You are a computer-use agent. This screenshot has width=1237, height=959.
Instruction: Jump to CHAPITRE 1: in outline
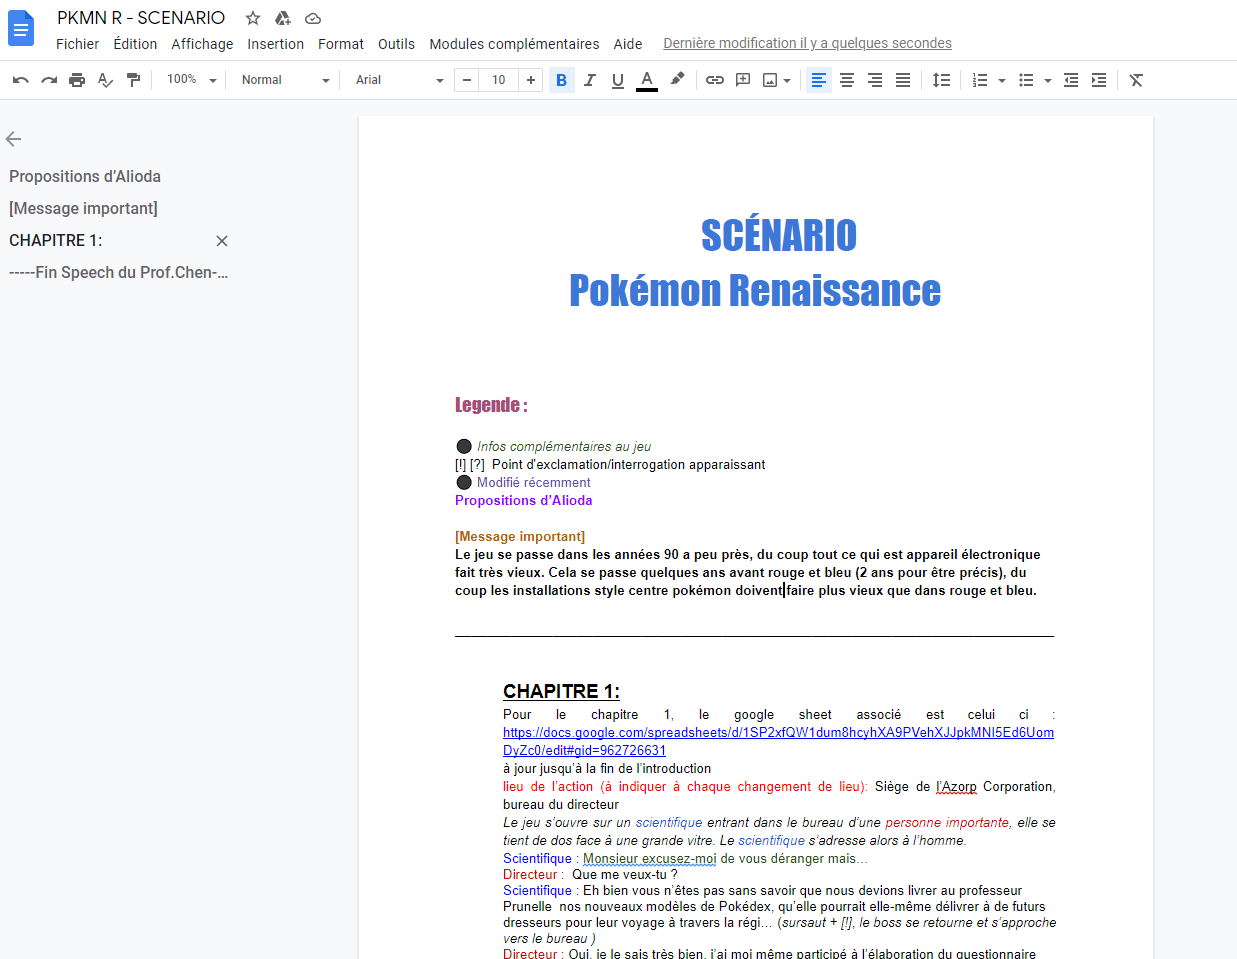[56, 240]
